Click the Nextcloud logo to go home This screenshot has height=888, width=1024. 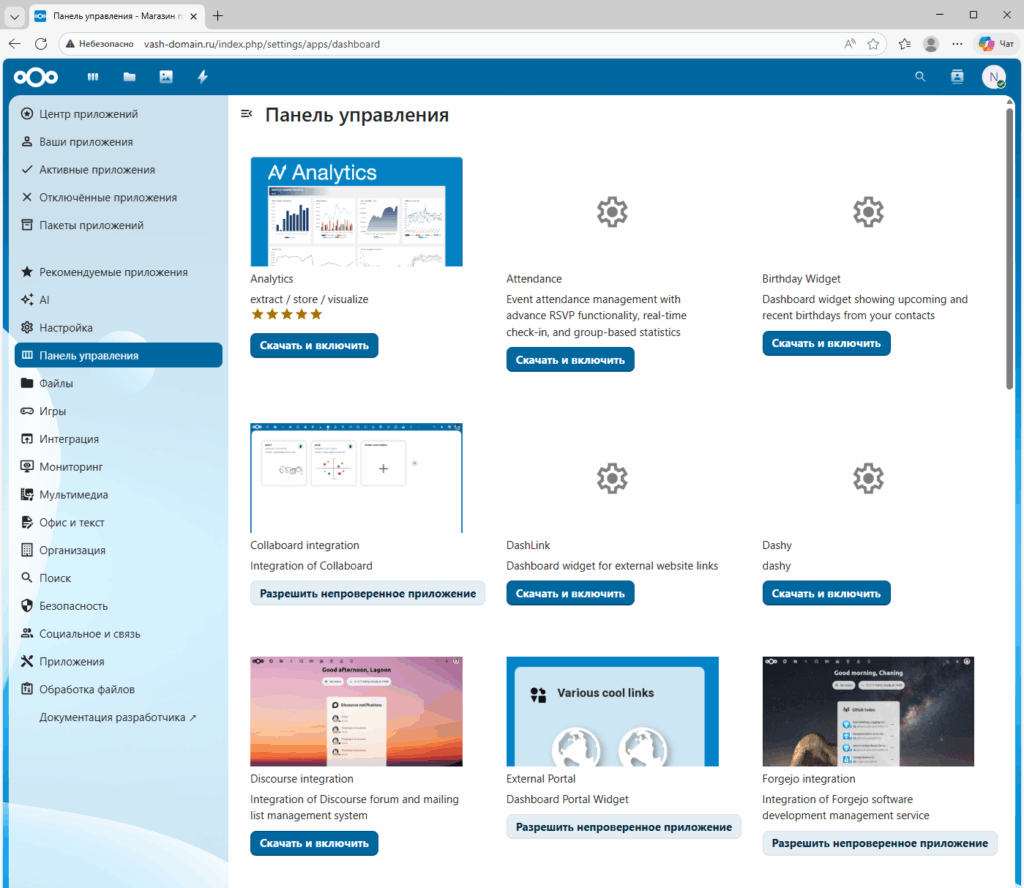pyautogui.click(x=35, y=76)
